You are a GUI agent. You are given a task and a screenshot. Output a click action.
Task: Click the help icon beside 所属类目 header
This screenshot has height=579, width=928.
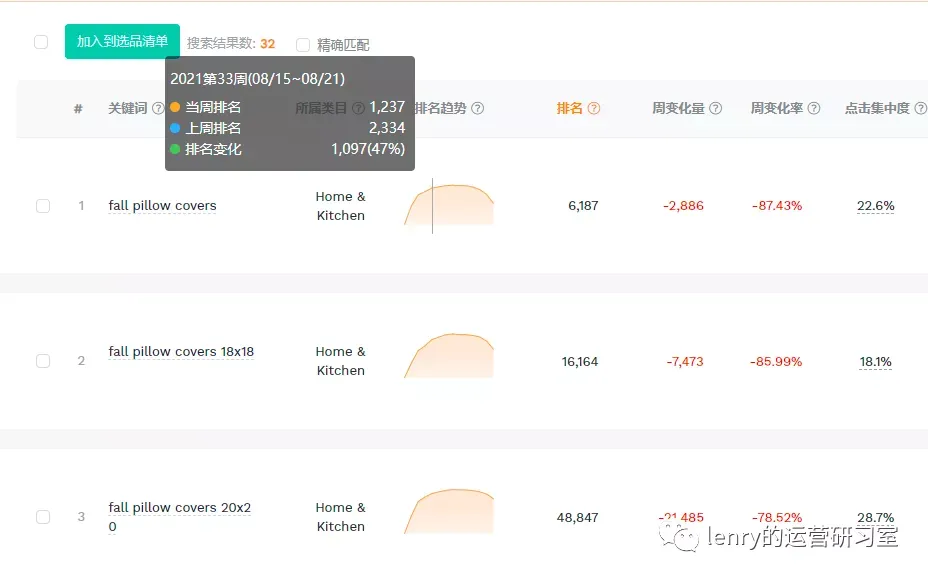point(358,108)
